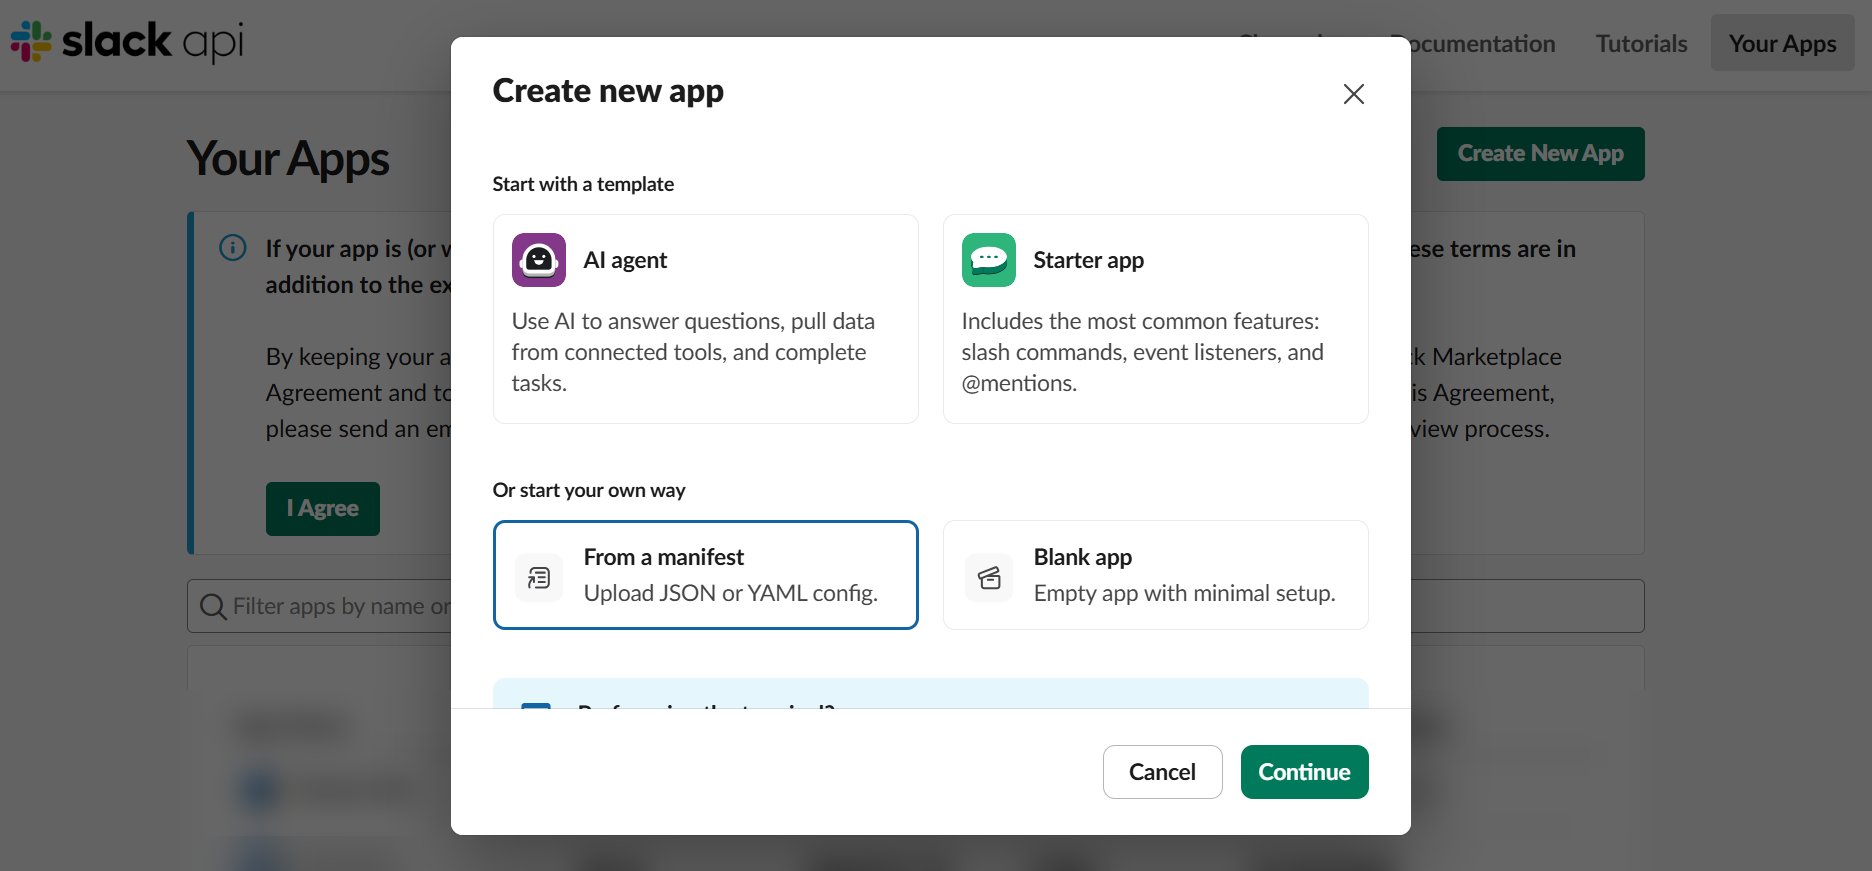
Task: Click 'Upload JSON or YAML config.' text
Action: (731, 593)
